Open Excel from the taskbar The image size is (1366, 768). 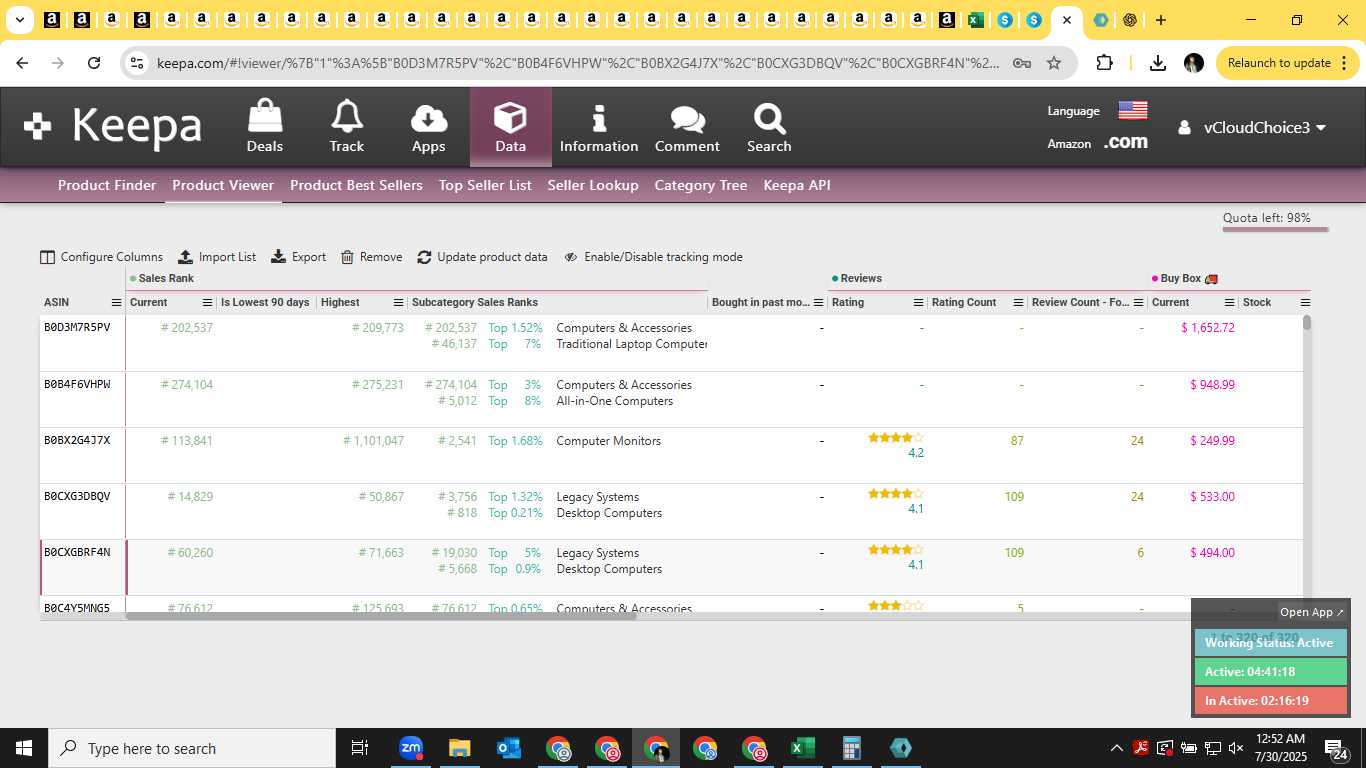802,748
